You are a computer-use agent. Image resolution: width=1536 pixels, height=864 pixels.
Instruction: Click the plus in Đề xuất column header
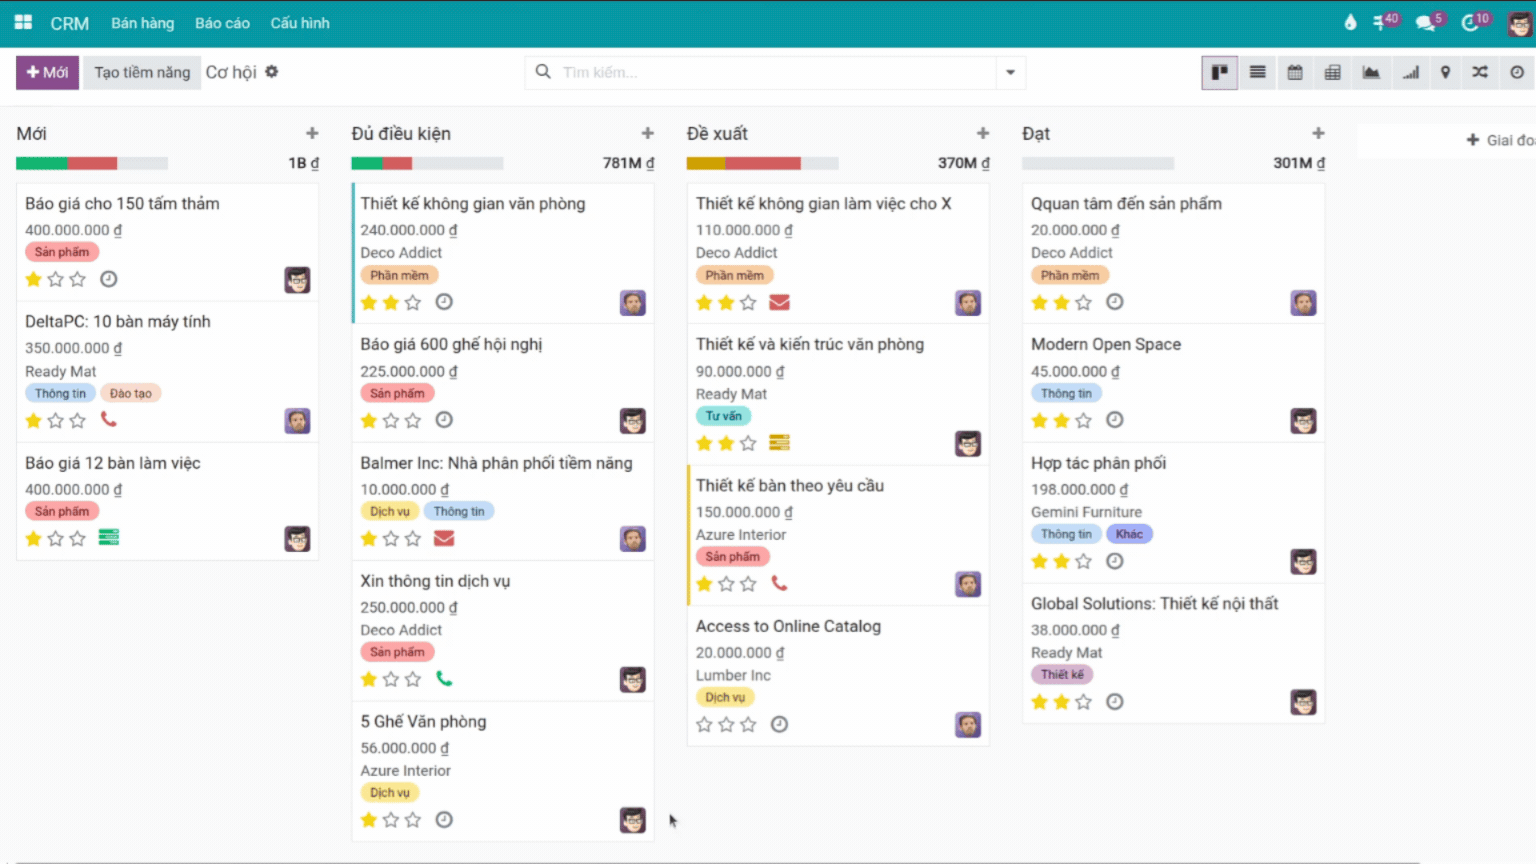click(983, 133)
